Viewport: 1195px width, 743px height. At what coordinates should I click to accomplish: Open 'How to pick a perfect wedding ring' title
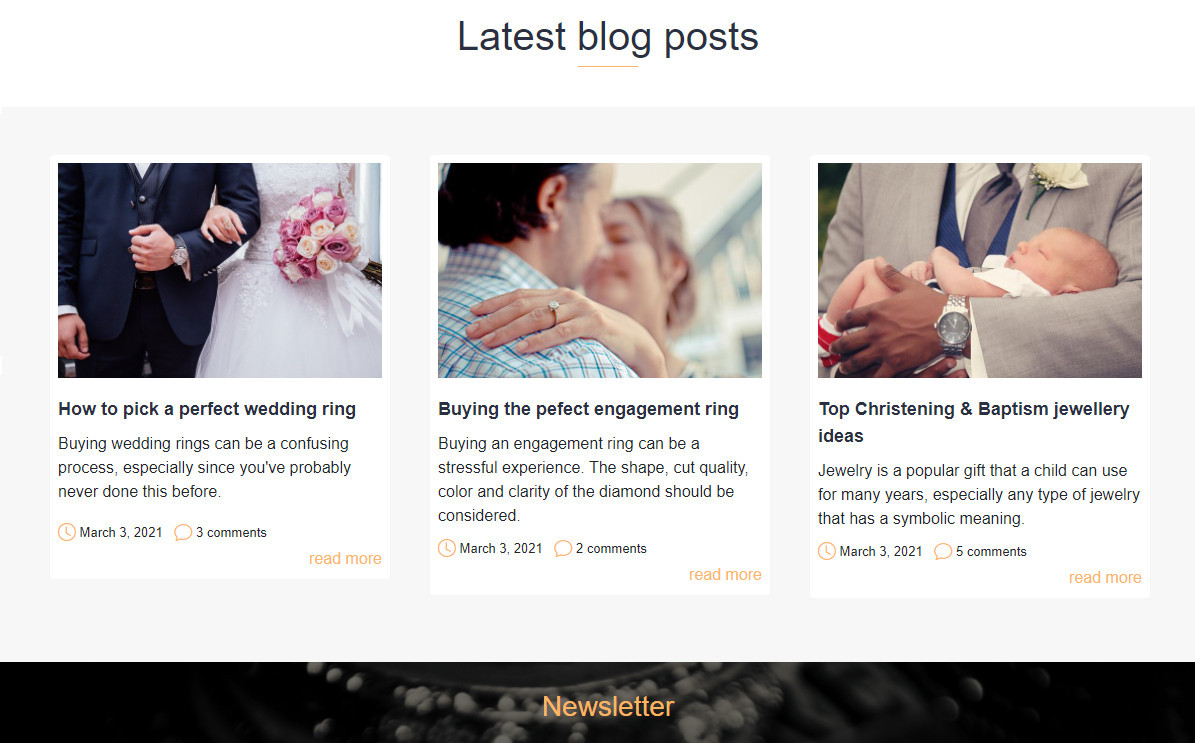207,409
